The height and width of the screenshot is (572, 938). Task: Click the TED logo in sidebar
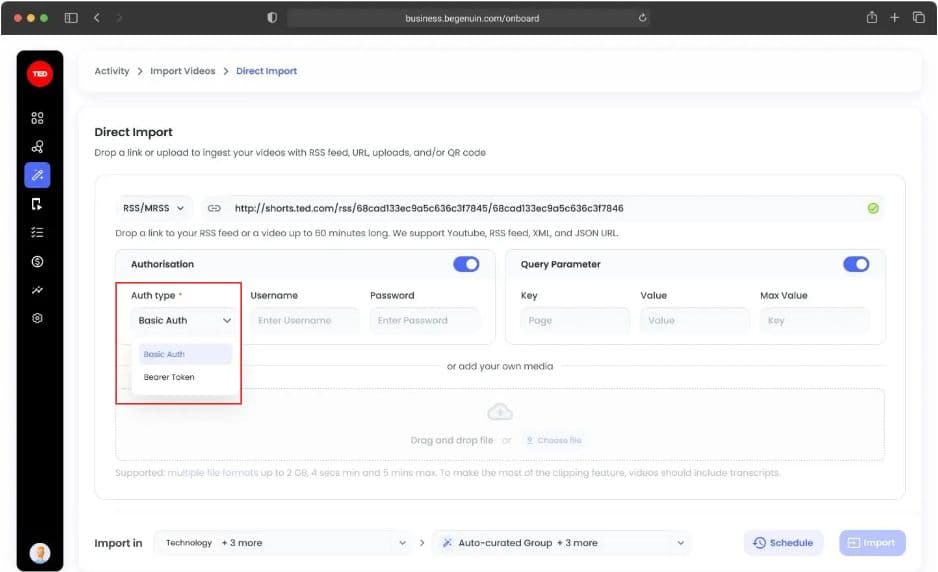pos(39,74)
